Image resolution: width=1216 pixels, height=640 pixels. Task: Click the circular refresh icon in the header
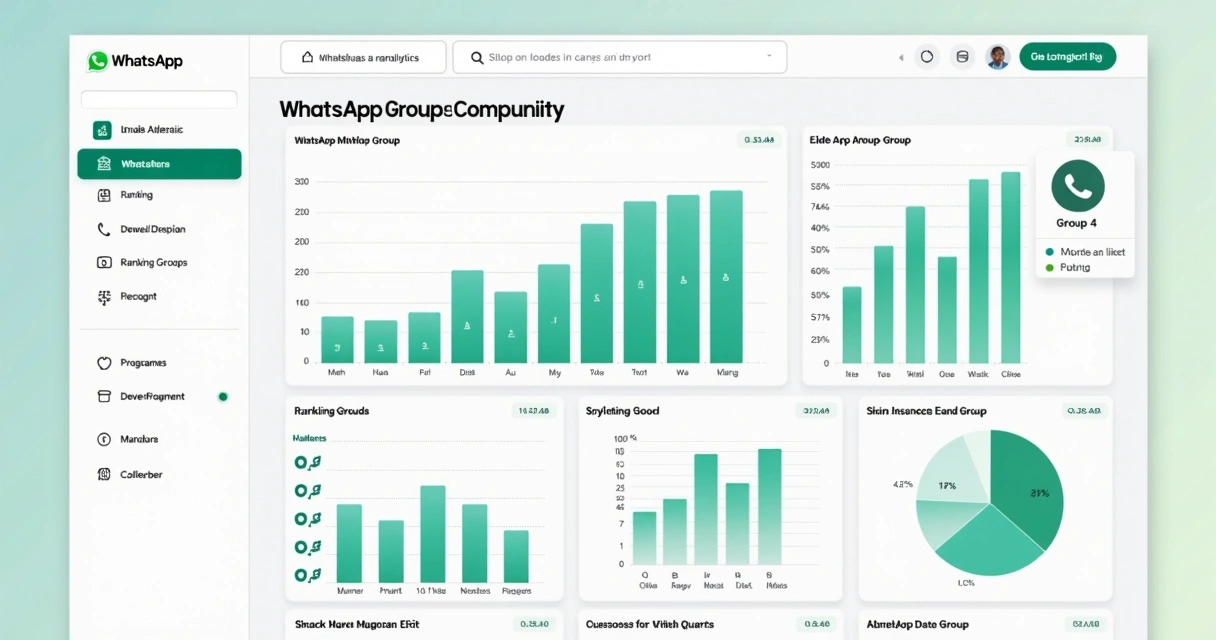(927, 57)
